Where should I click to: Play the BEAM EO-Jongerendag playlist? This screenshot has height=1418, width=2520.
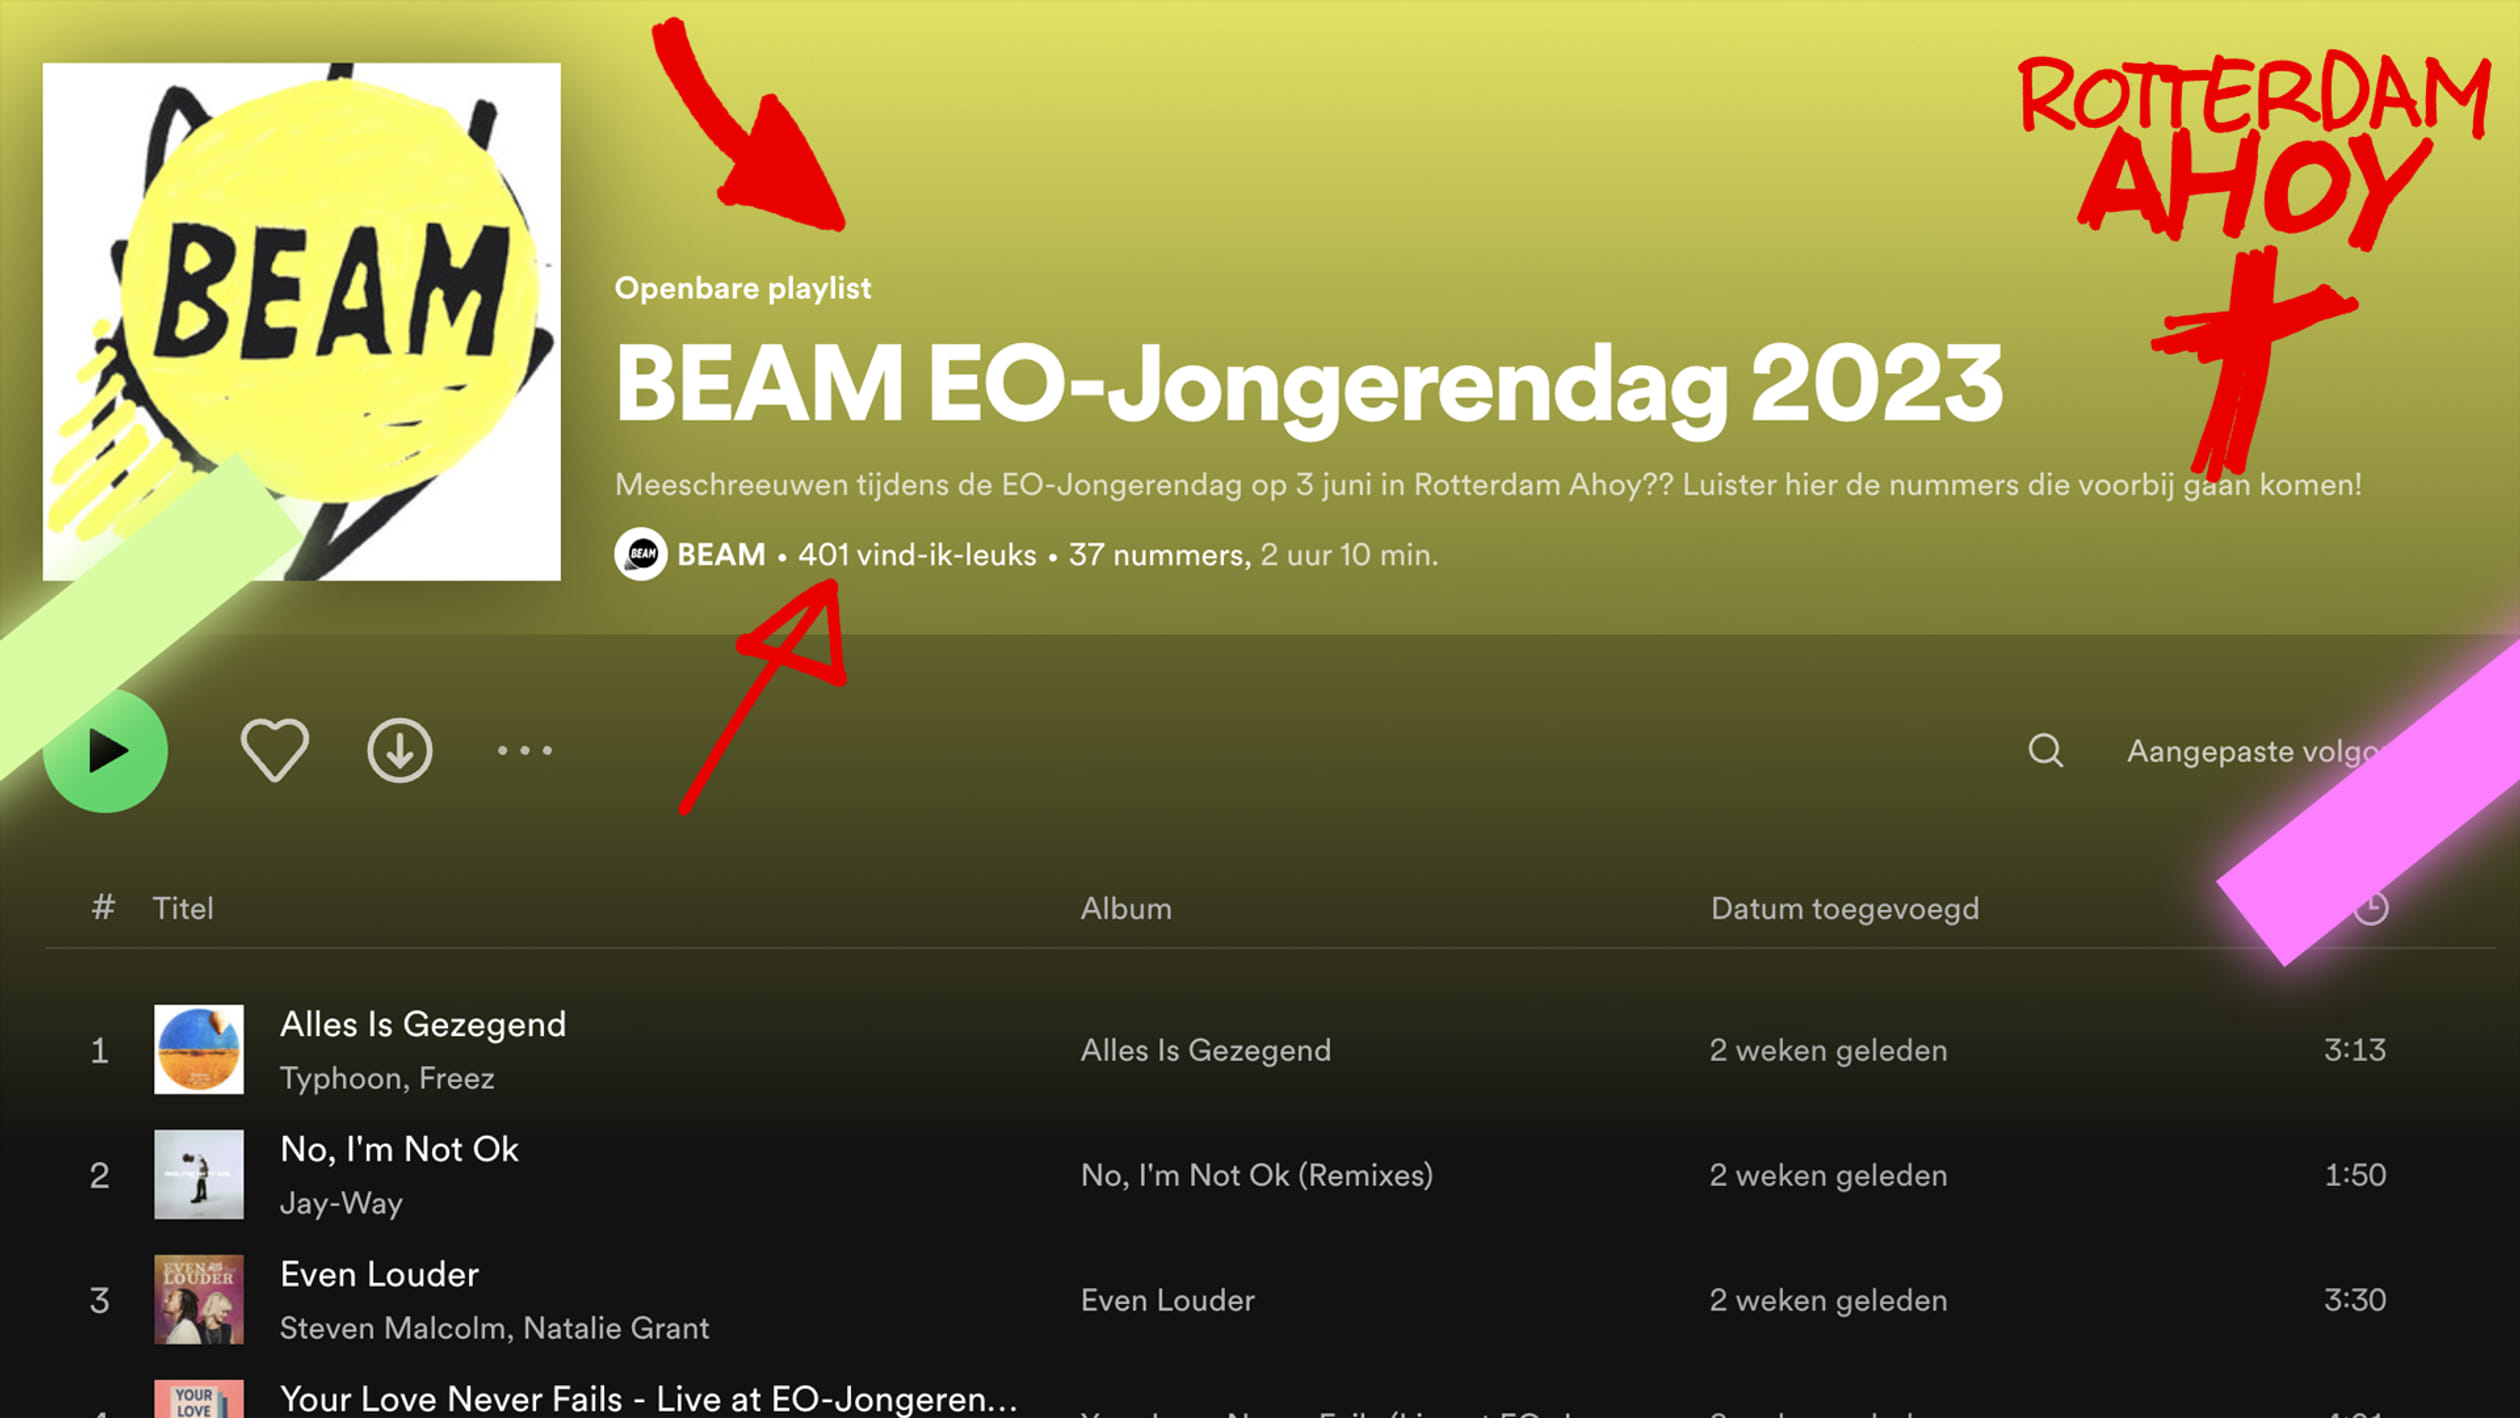pos(105,750)
